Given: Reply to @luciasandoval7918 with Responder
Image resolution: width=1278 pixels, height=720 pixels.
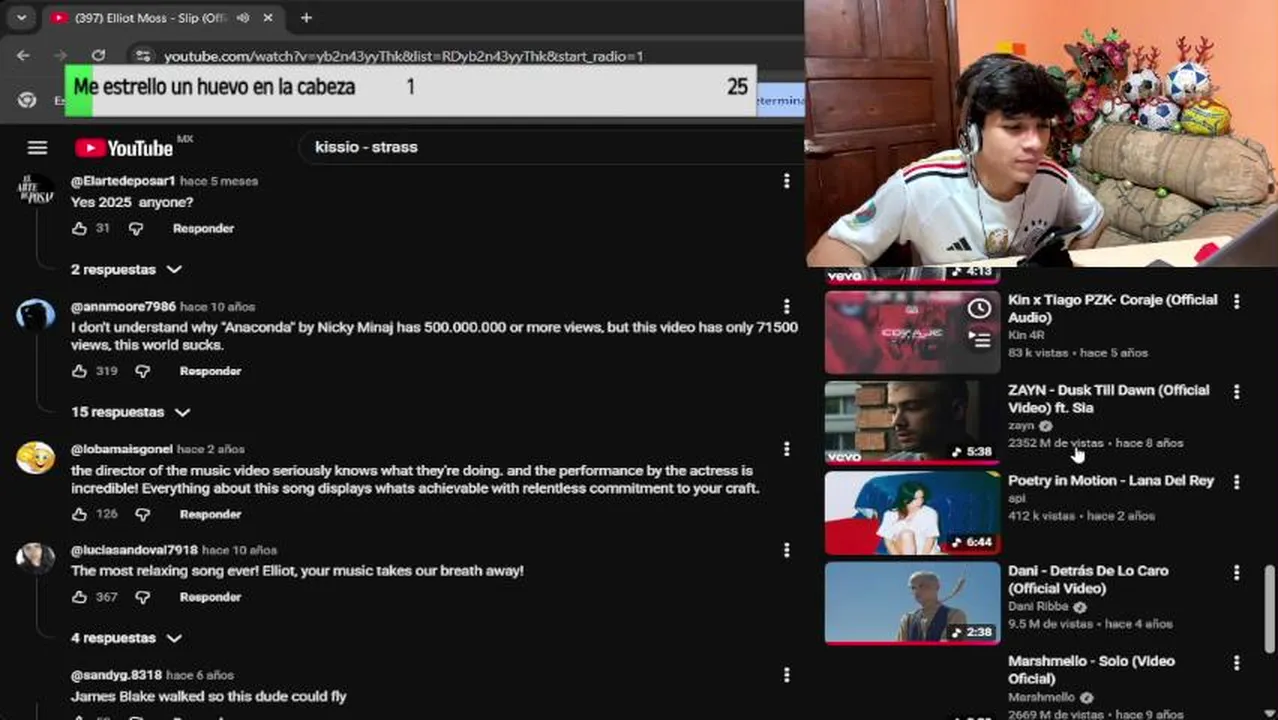Looking at the screenshot, I should 210,597.
